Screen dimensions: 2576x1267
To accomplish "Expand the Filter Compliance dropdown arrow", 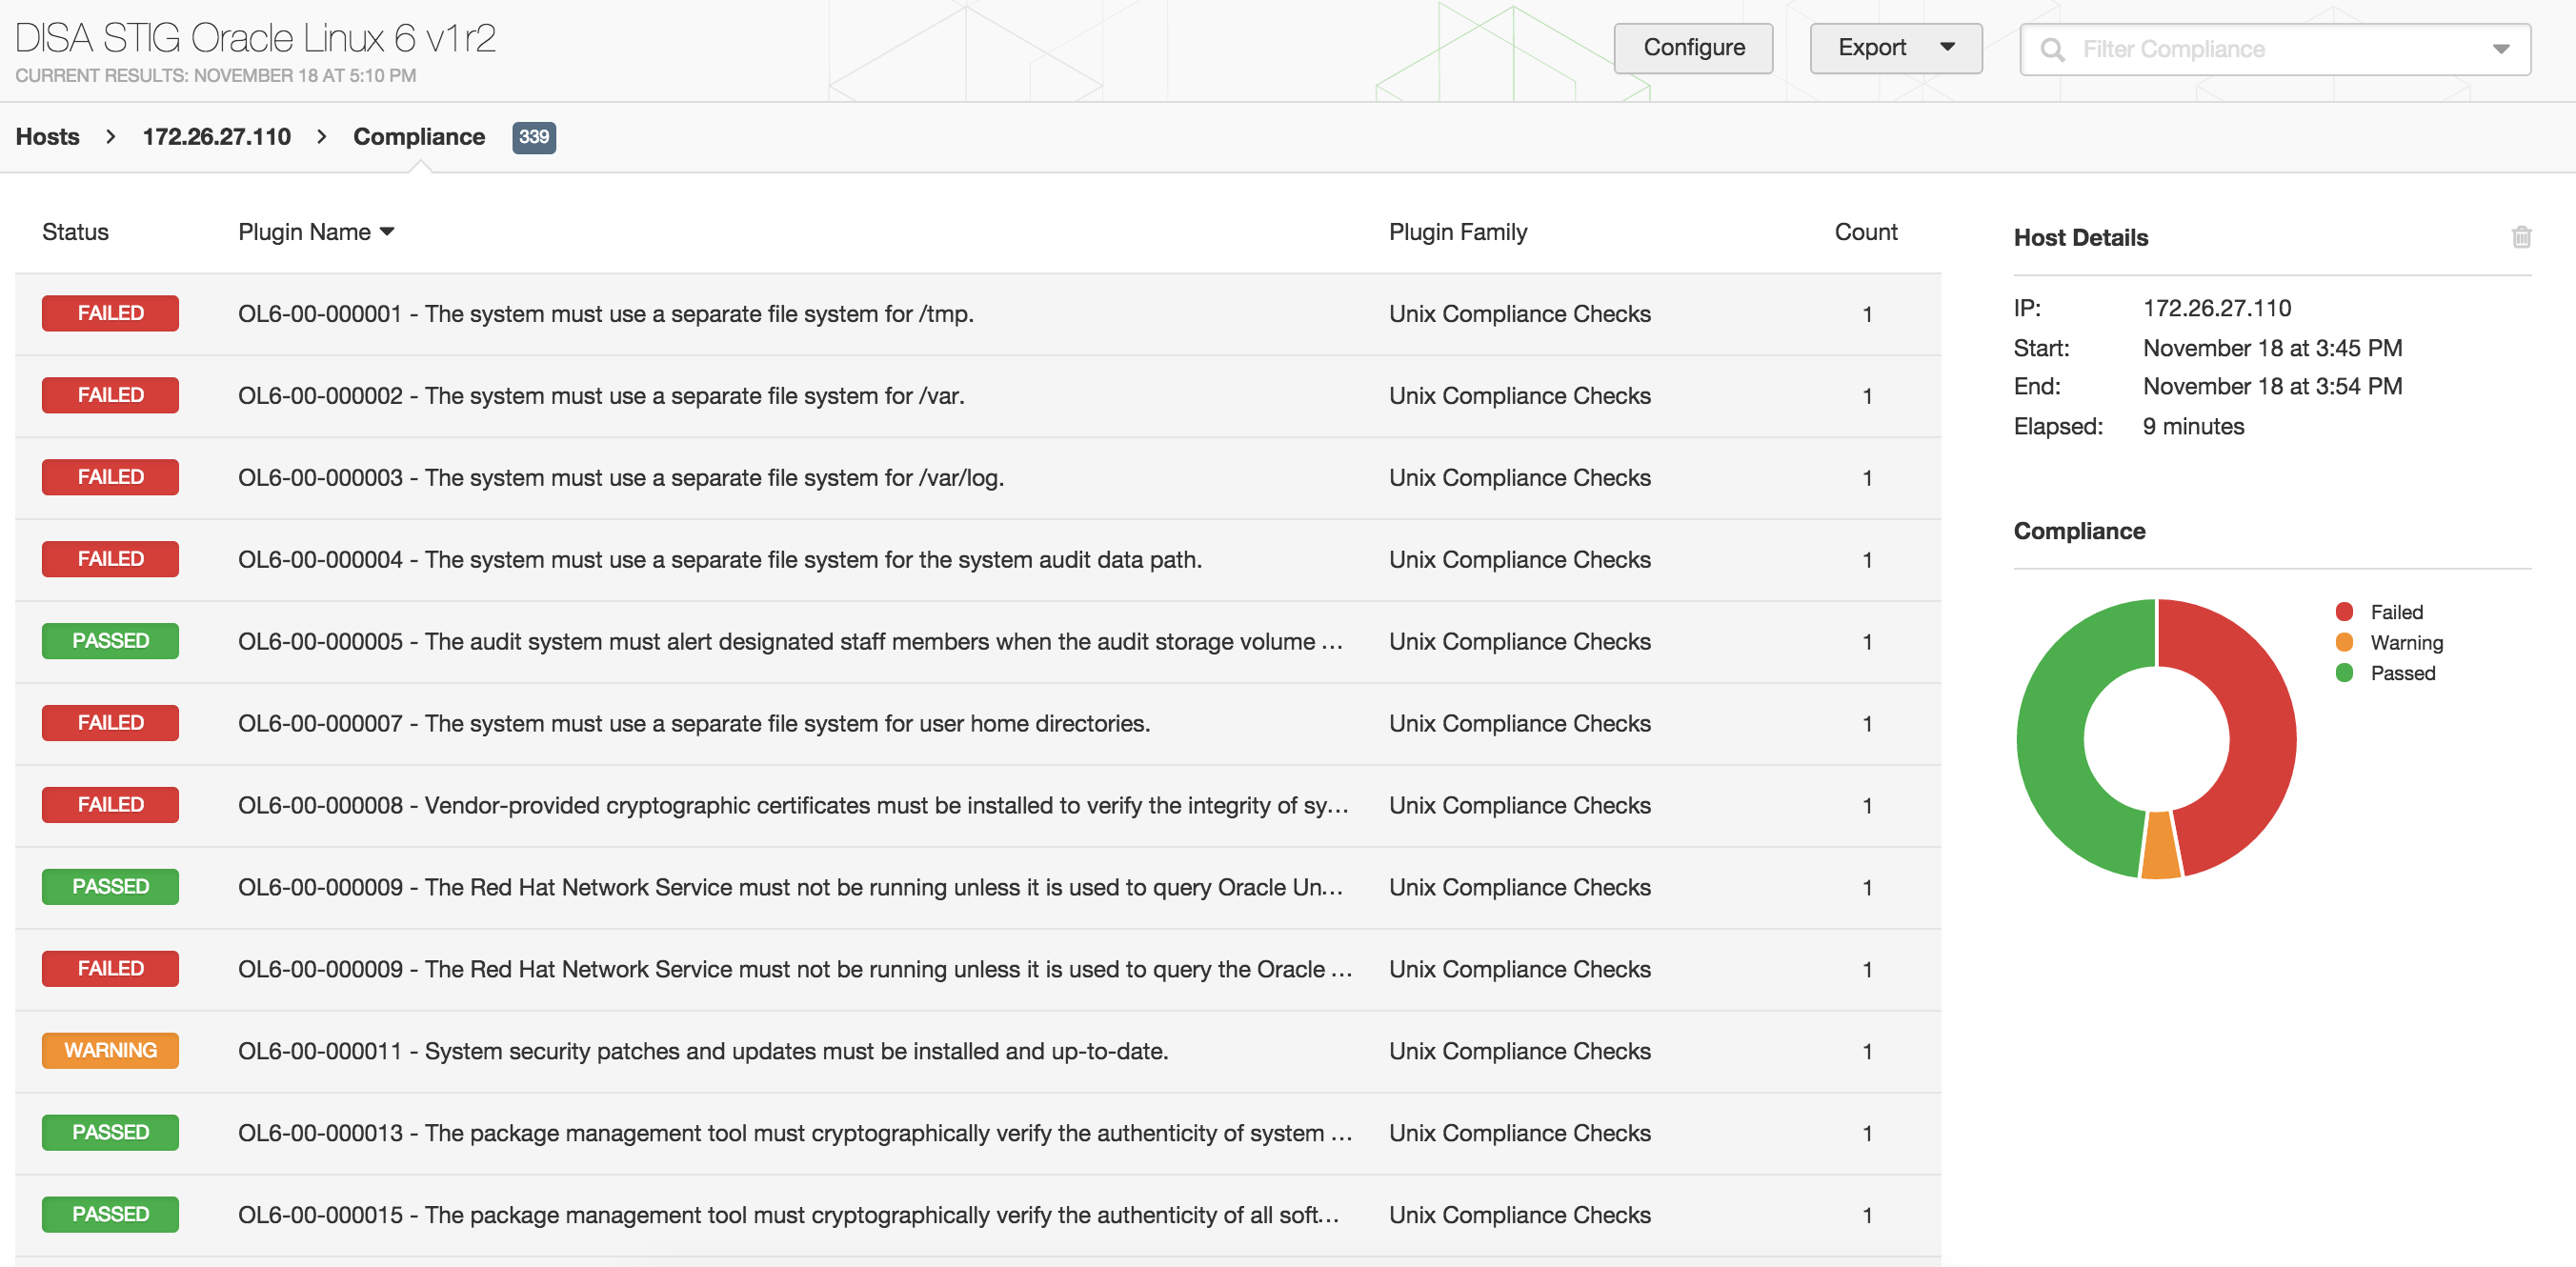I will 2500,49.
